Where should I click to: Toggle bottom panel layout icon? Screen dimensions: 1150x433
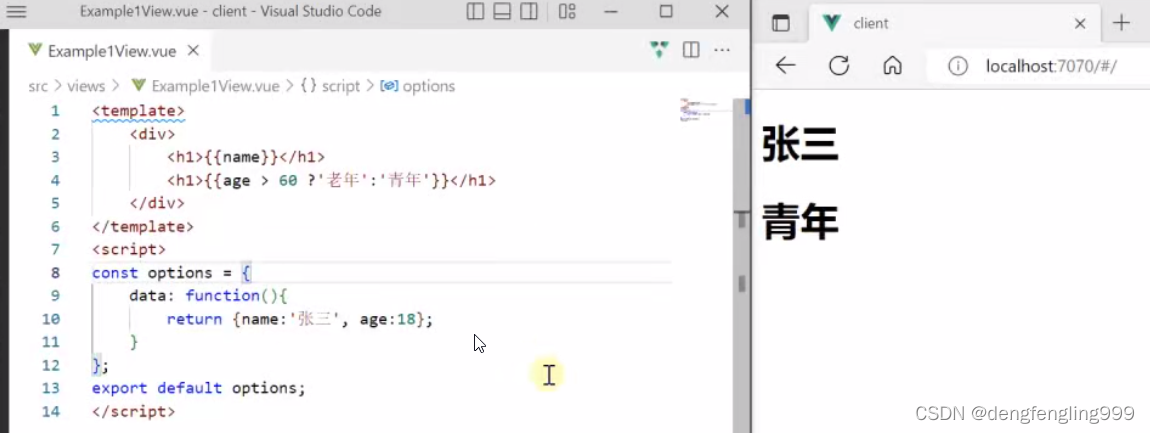(502, 12)
